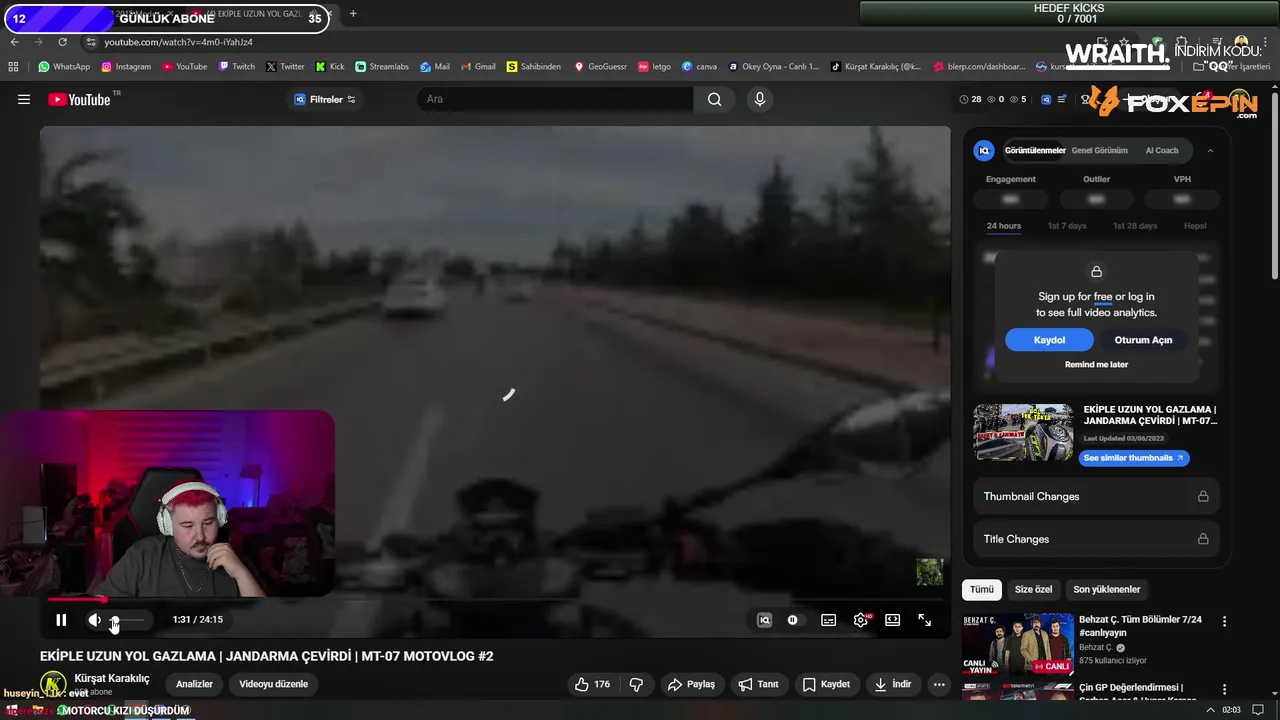Screen dimensions: 1280x720
Task: Adjust the video volume slider
Action: [127, 620]
